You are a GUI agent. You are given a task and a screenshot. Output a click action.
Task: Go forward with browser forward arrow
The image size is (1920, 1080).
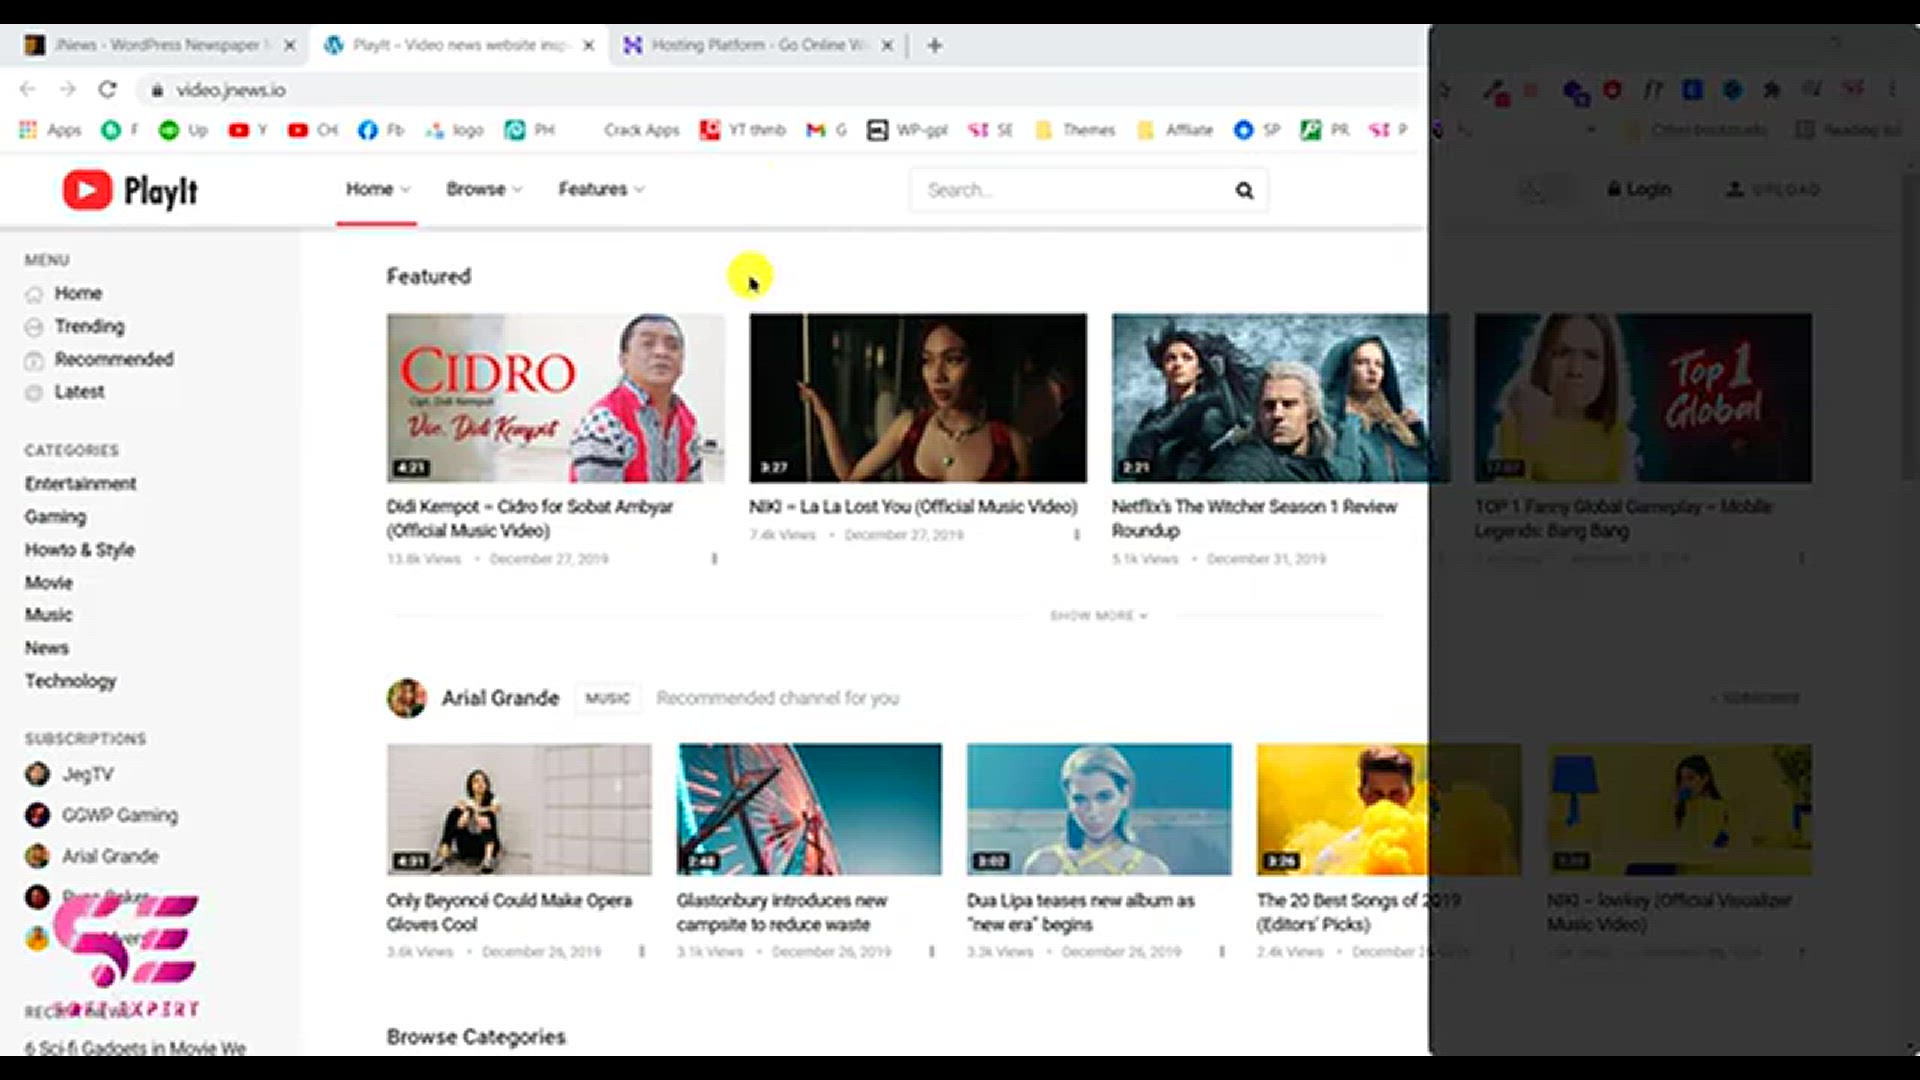pos(67,90)
